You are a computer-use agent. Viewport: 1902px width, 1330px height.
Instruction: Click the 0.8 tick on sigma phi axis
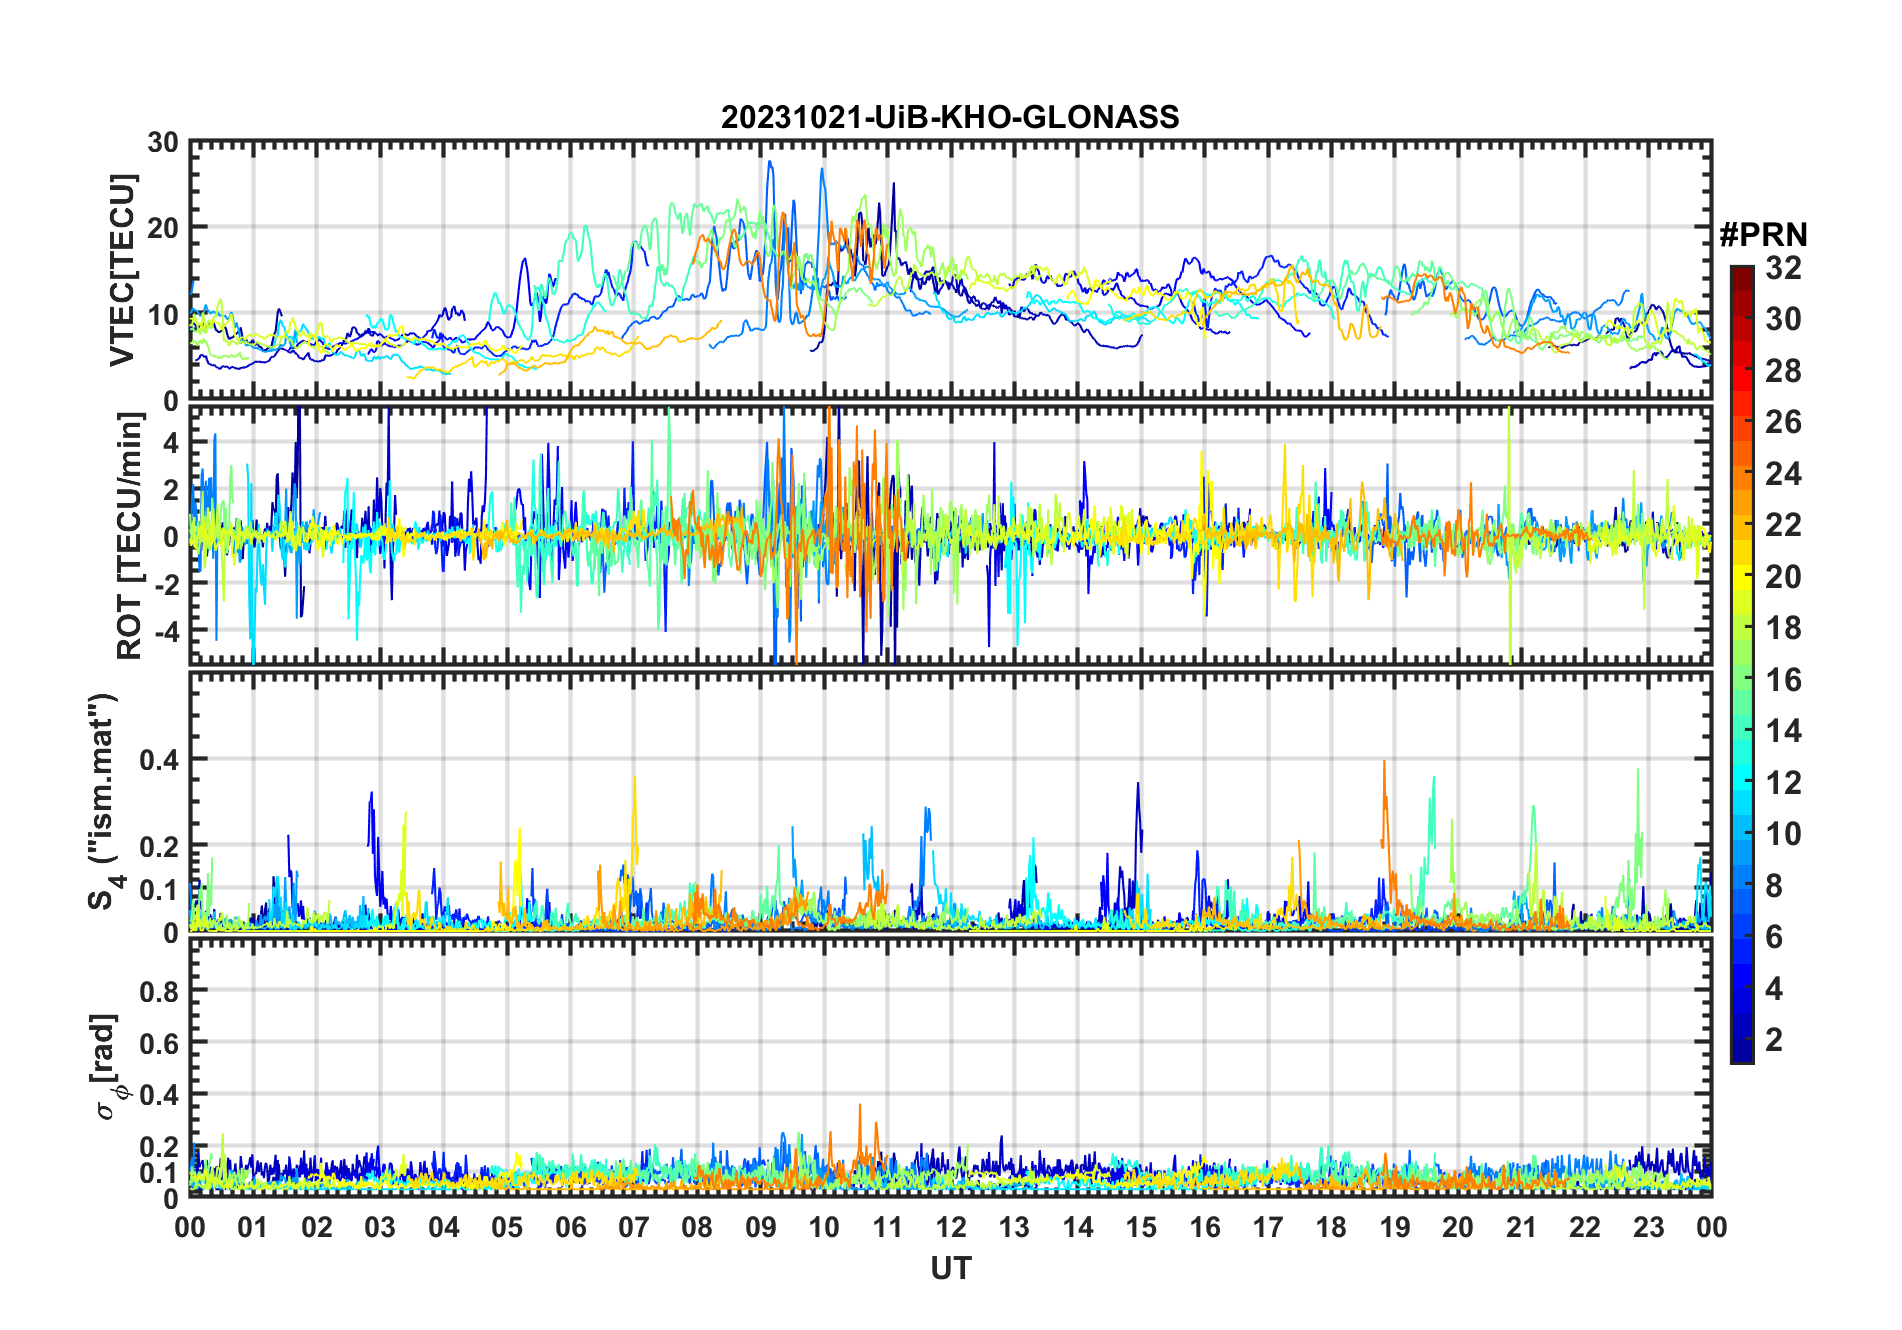tap(159, 991)
